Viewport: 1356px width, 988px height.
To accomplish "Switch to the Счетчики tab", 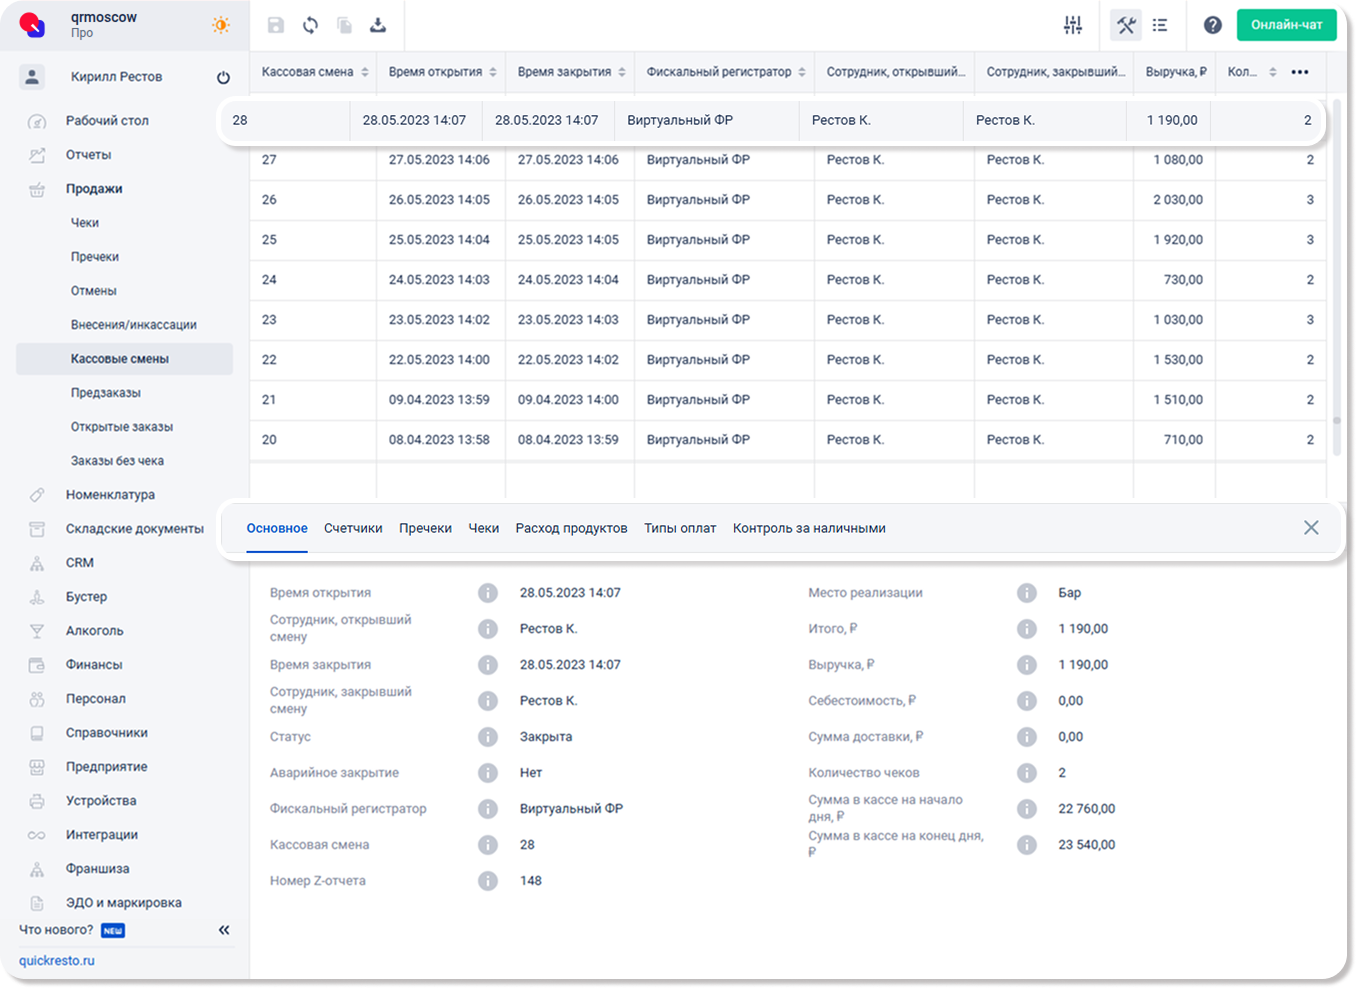I will pos(353,528).
